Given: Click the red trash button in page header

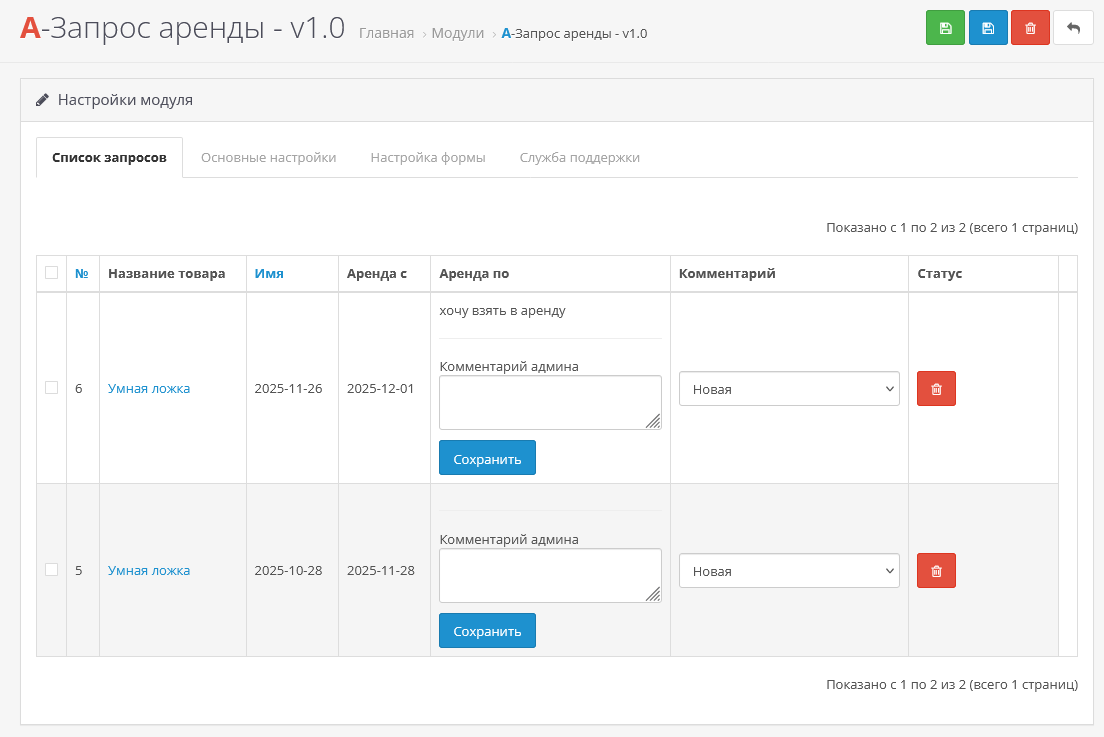Looking at the screenshot, I should coord(1030,28).
